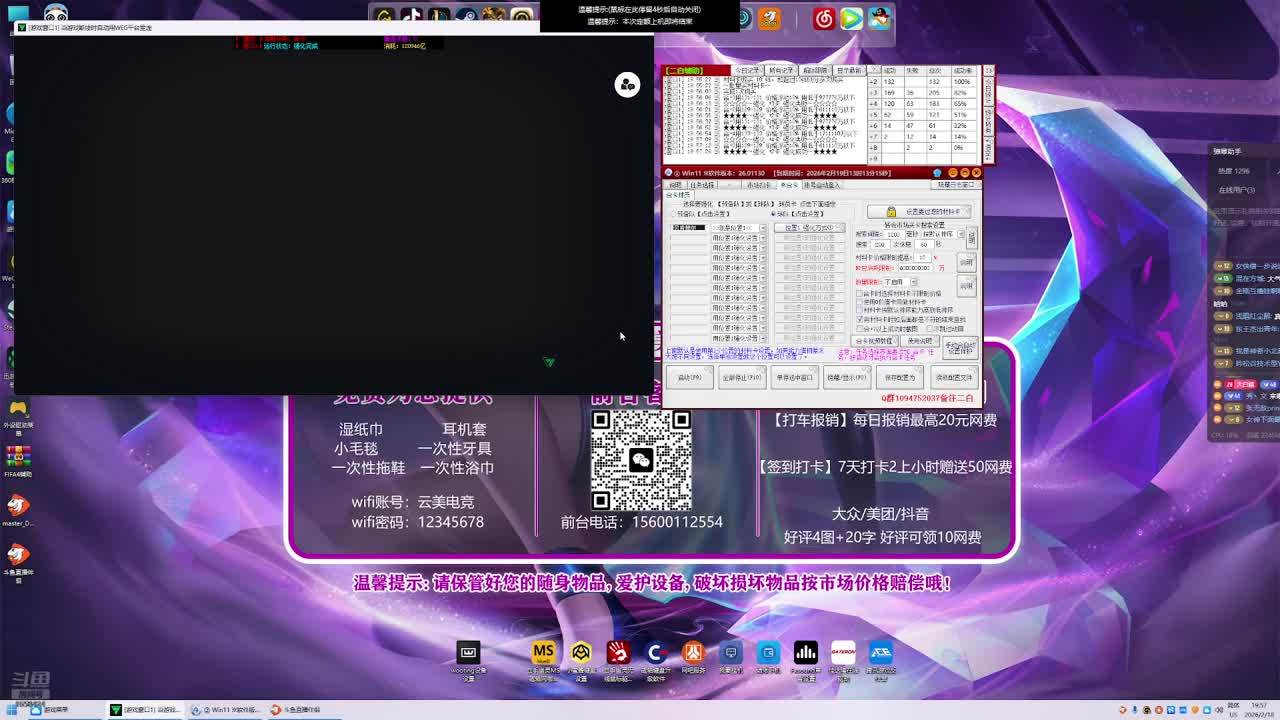Click the round user chat icon in game window
The image size is (1280, 720).
coord(627,85)
